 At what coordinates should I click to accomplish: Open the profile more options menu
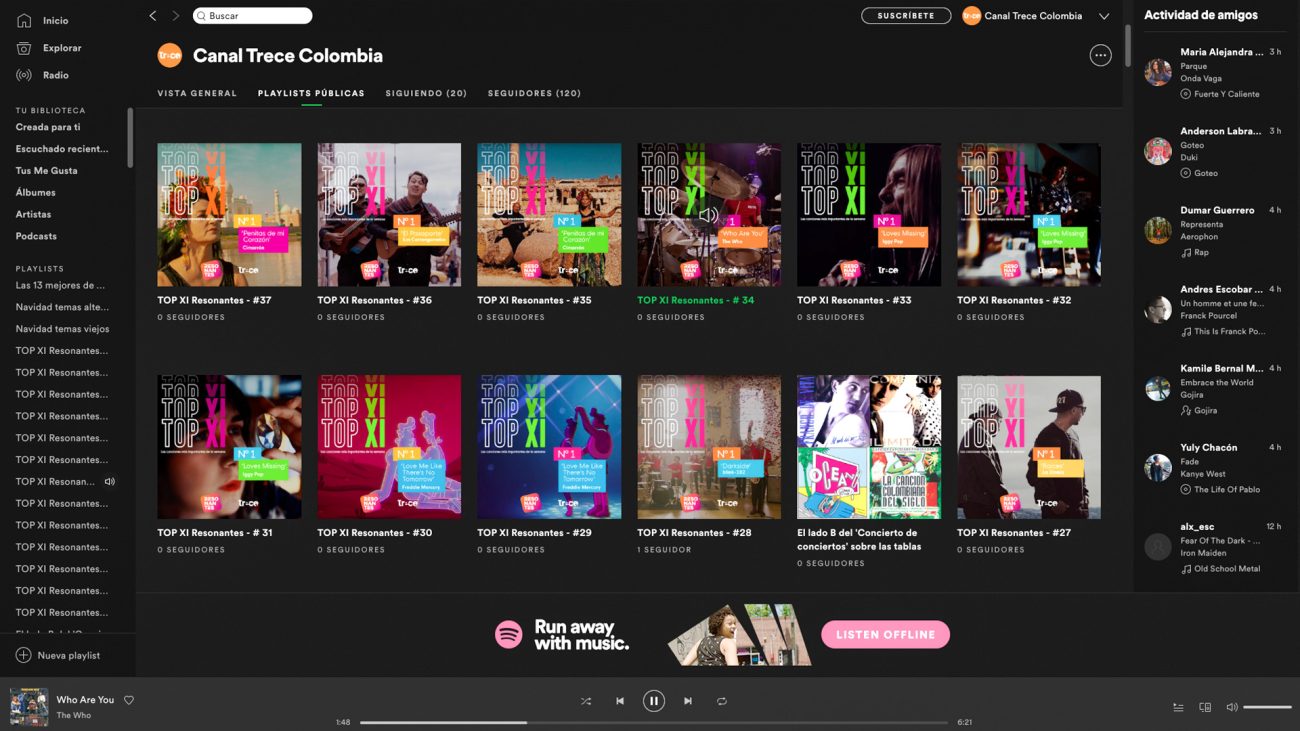pos(1100,55)
